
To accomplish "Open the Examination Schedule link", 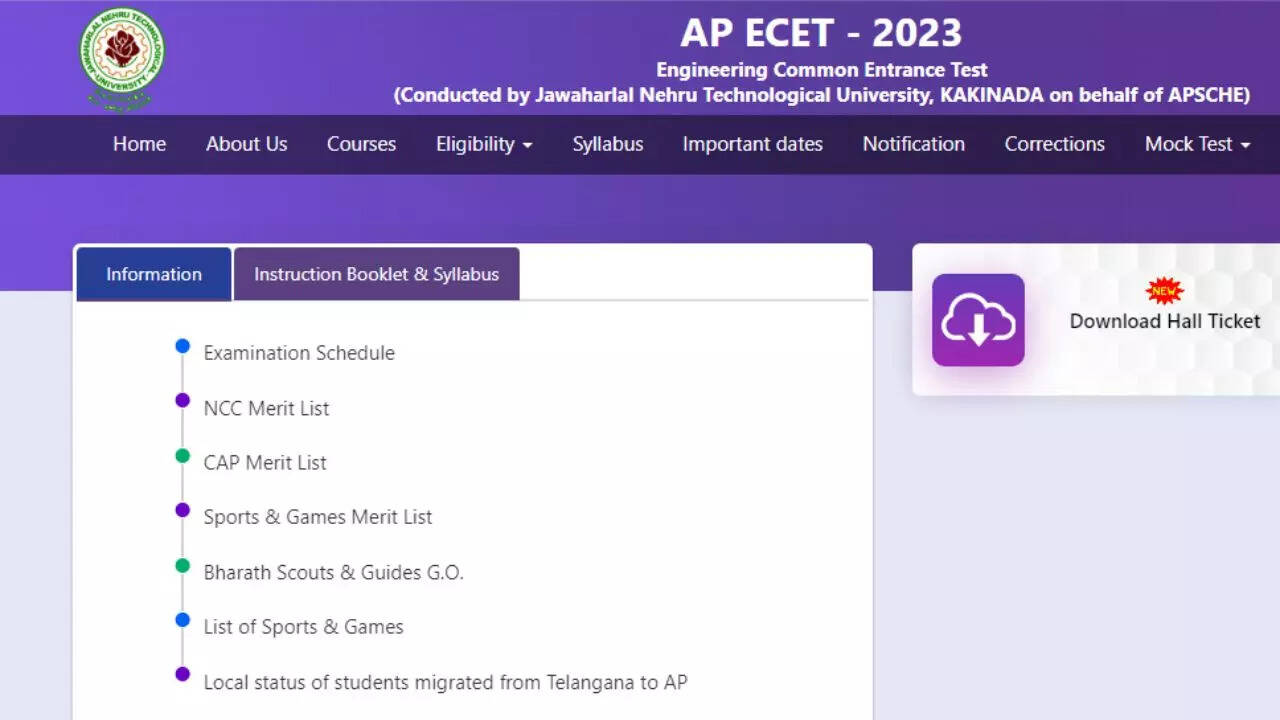I will pos(299,353).
